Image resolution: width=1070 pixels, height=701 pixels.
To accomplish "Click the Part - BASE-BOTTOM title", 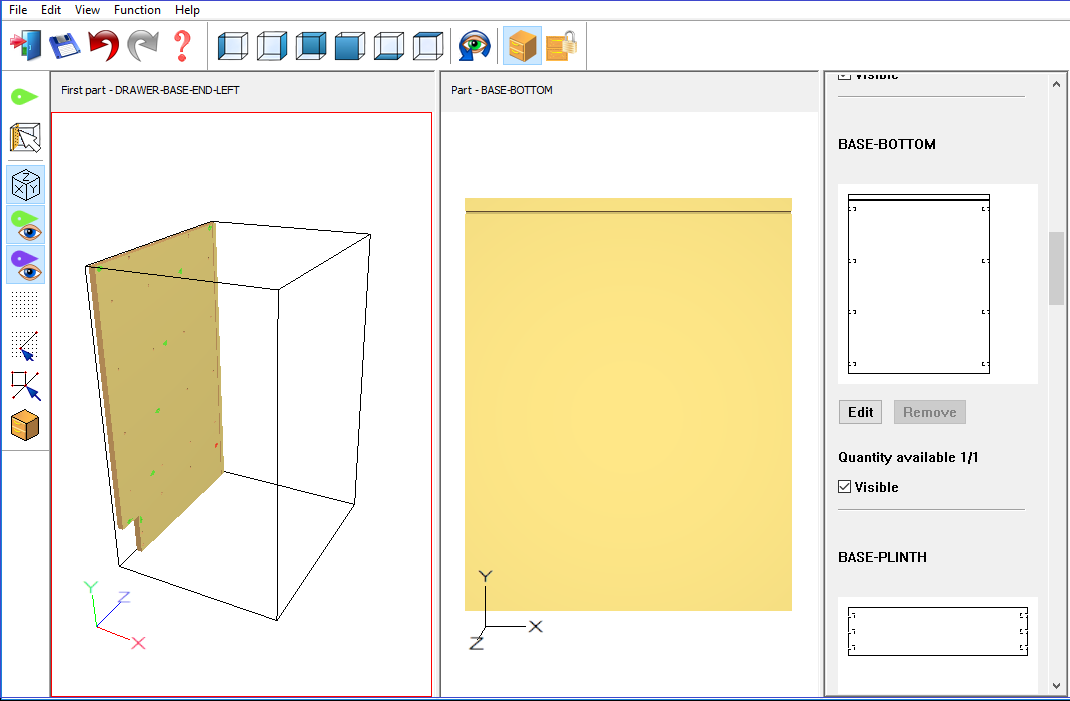I will pyautogui.click(x=502, y=90).
